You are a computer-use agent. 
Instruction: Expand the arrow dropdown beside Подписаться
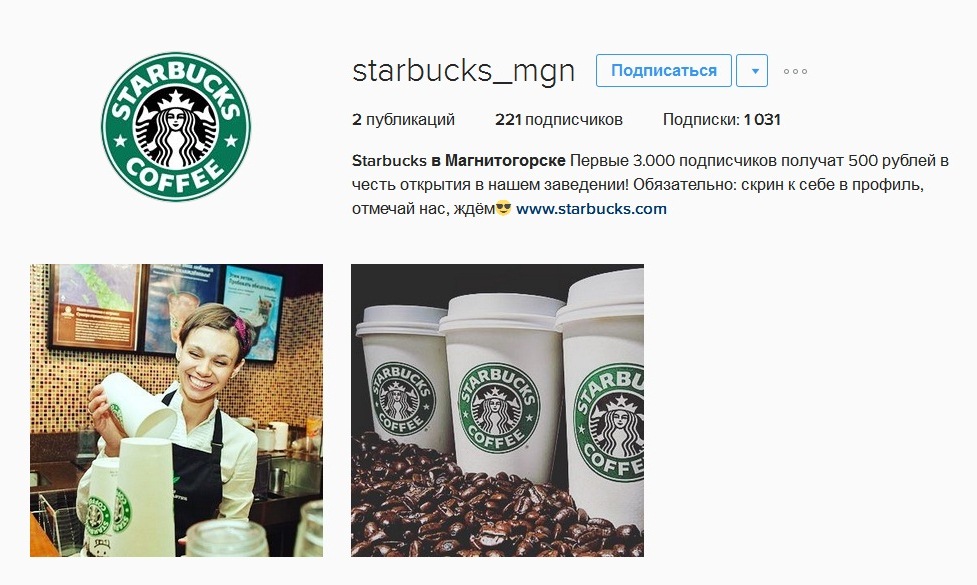pos(751,70)
